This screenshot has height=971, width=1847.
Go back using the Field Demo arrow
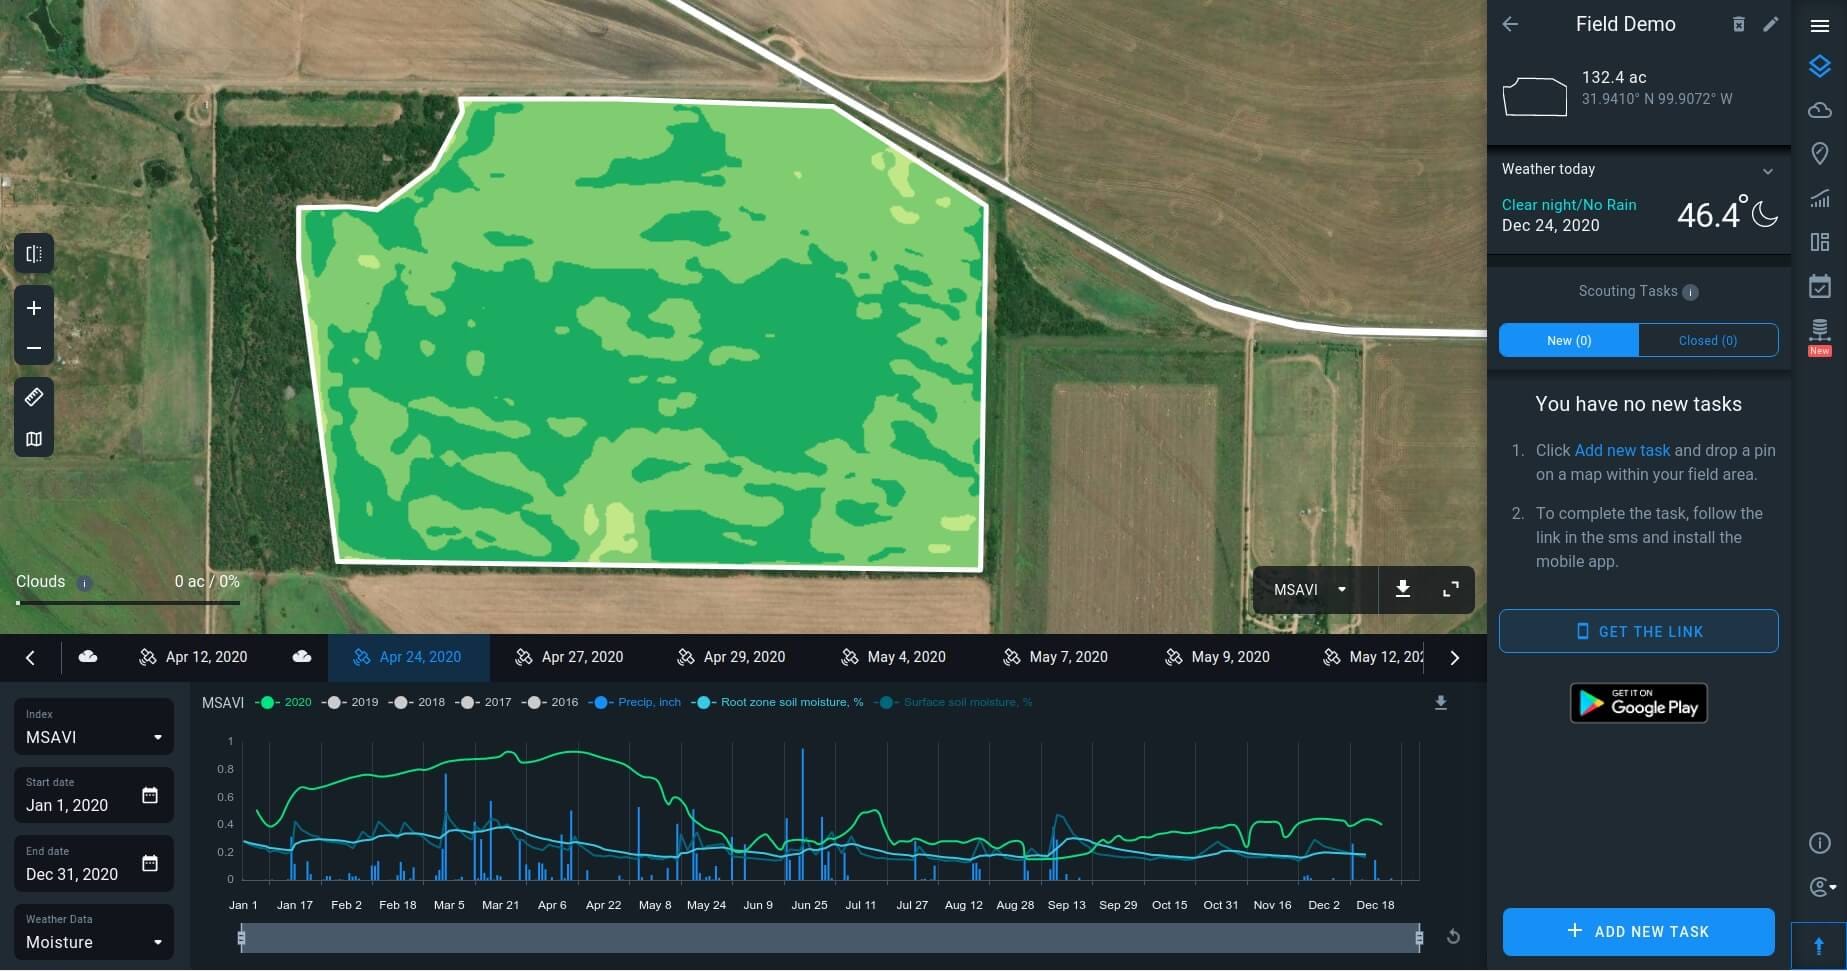point(1510,24)
